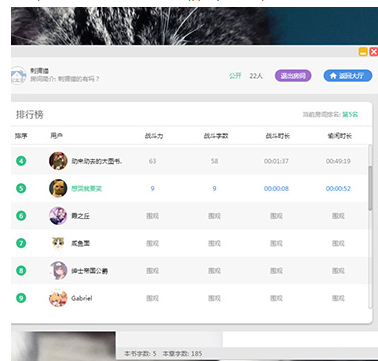This screenshot has width=378, height=361.
Task: Open the cat avatar next to 咸鱼菌
Action: pyautogui.click(x=58, y=243)
